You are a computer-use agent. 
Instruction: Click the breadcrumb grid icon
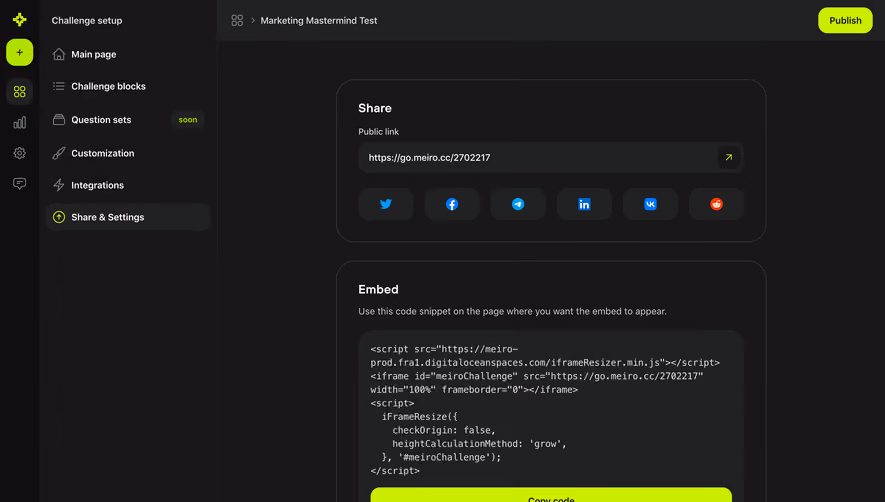(237, 20)
